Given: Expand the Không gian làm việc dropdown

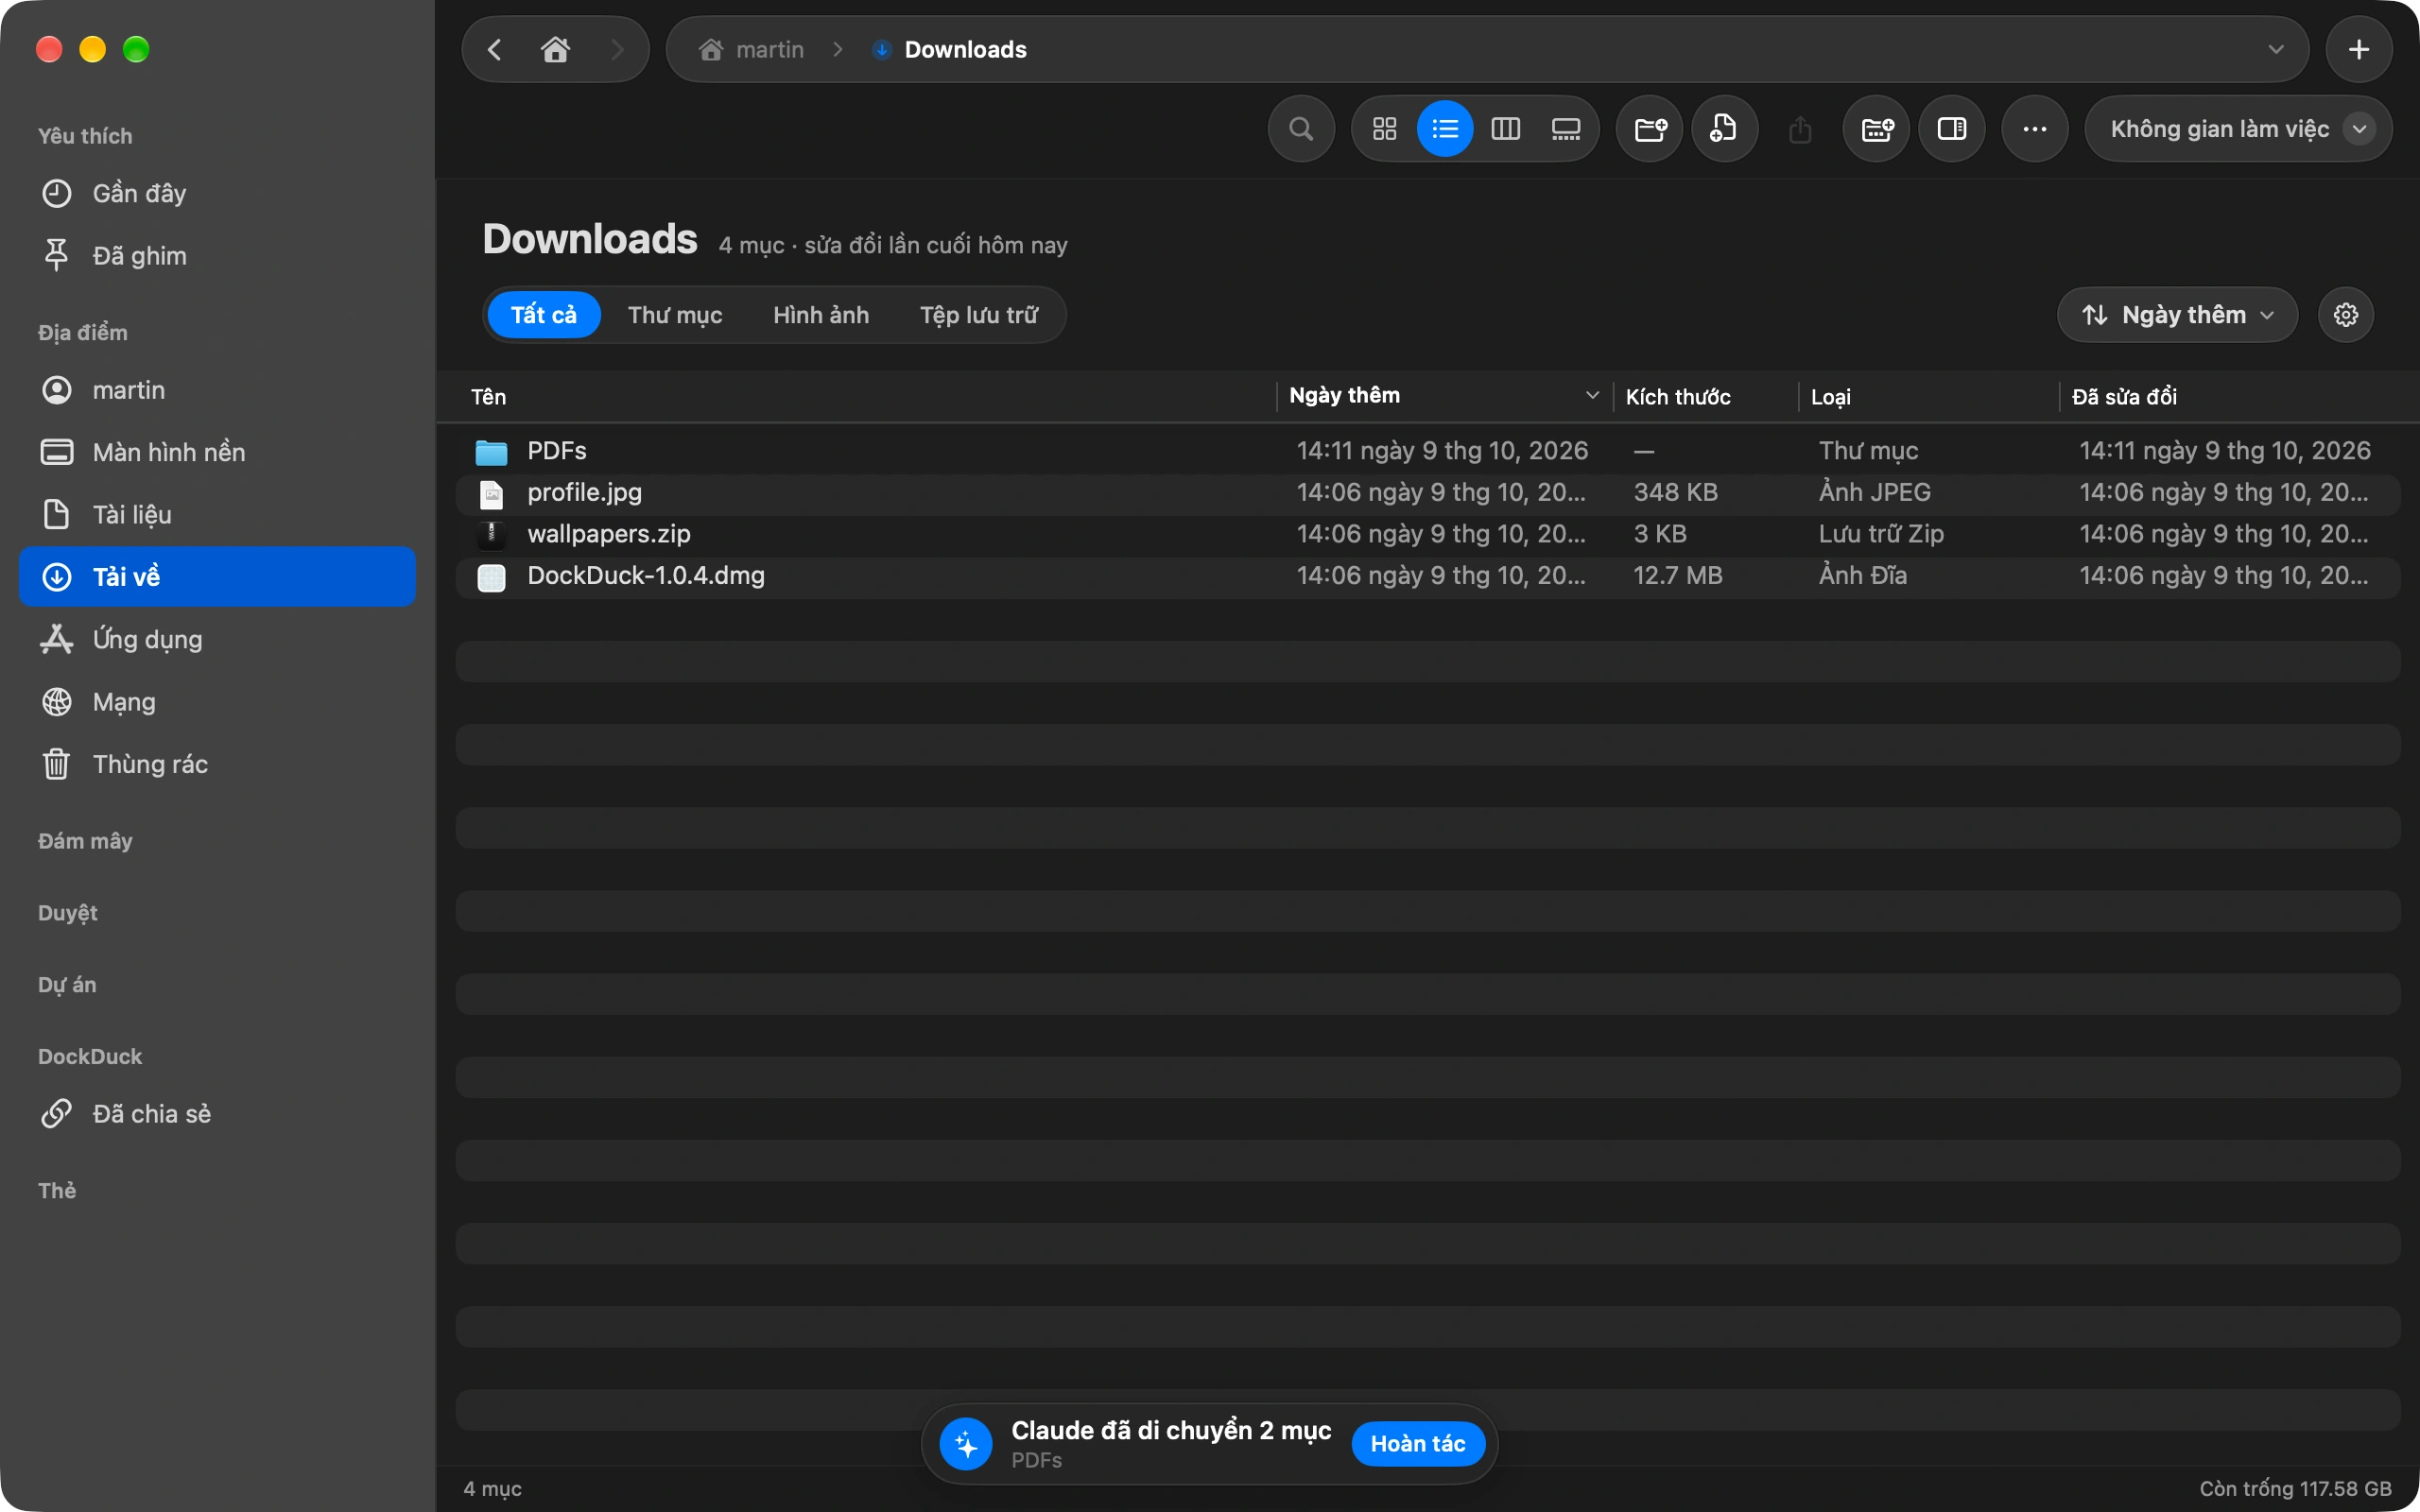Looking at the screenshot, I should 2238,129.
